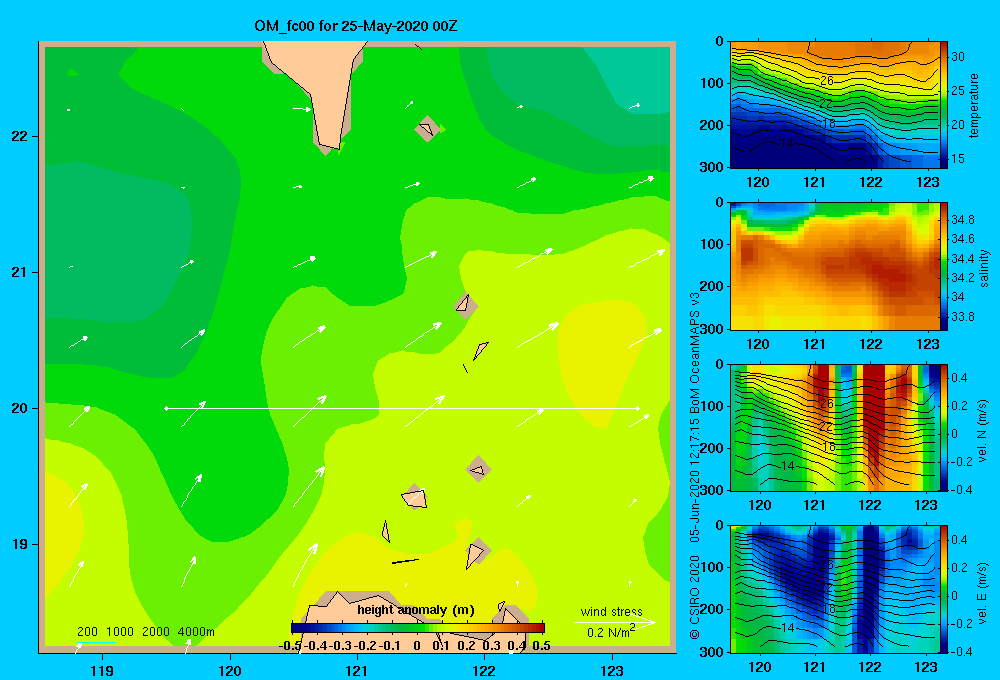The width and height of the screenshot is (1000, 680).
Task: Open the salinity depth section plot
Action: coord(835,266)
